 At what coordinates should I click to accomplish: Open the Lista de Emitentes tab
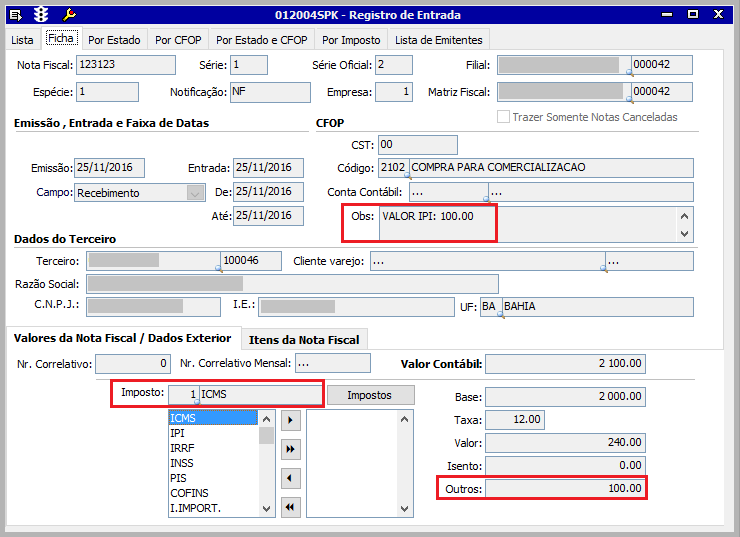click(439, 40)
